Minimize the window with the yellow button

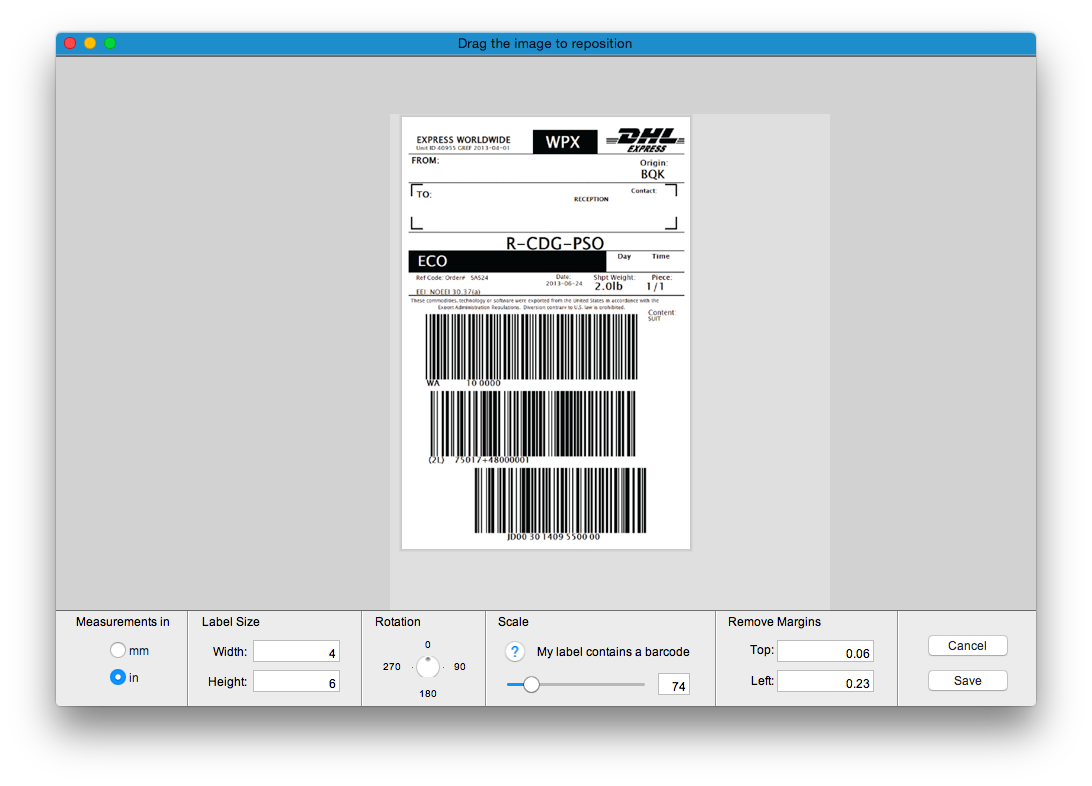pos(90,43)
